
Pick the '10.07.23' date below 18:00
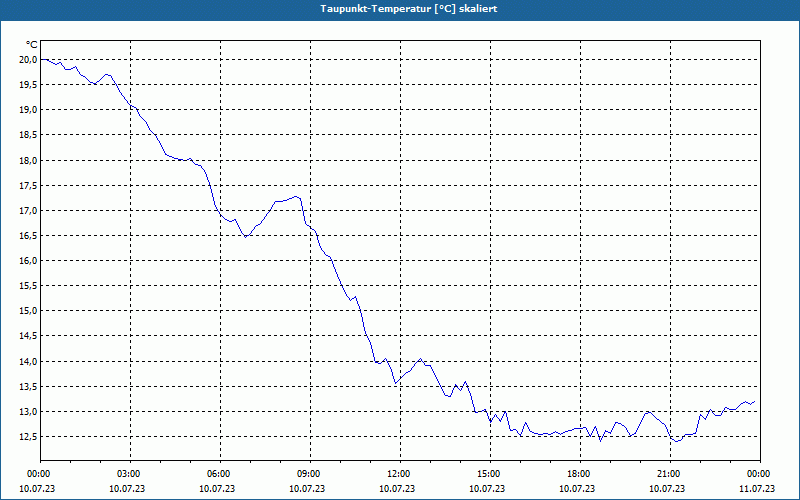click(577, 488)
